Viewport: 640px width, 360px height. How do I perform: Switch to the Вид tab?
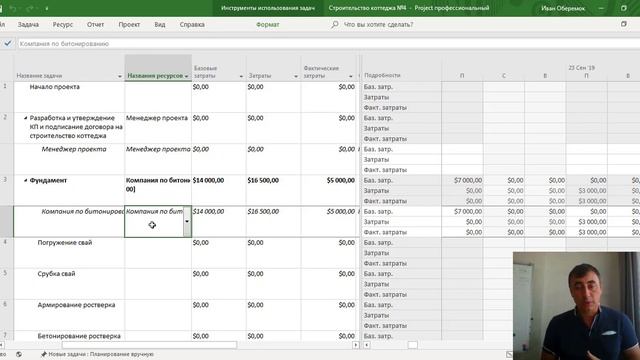point(160,24)
